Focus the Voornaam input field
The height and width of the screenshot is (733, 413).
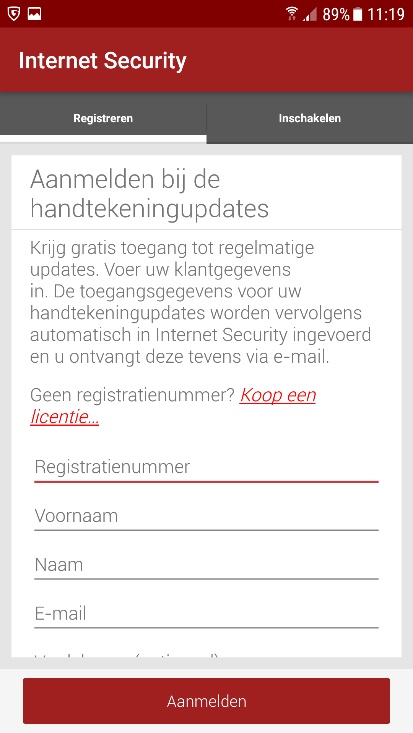(x=206, y=517)
